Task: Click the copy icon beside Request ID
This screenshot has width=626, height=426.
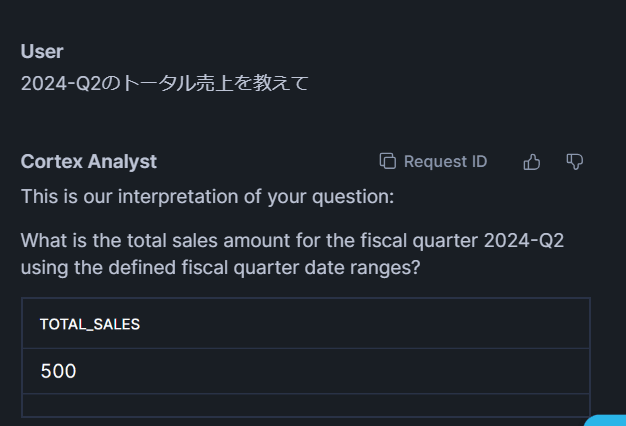Action: point(388,162)
